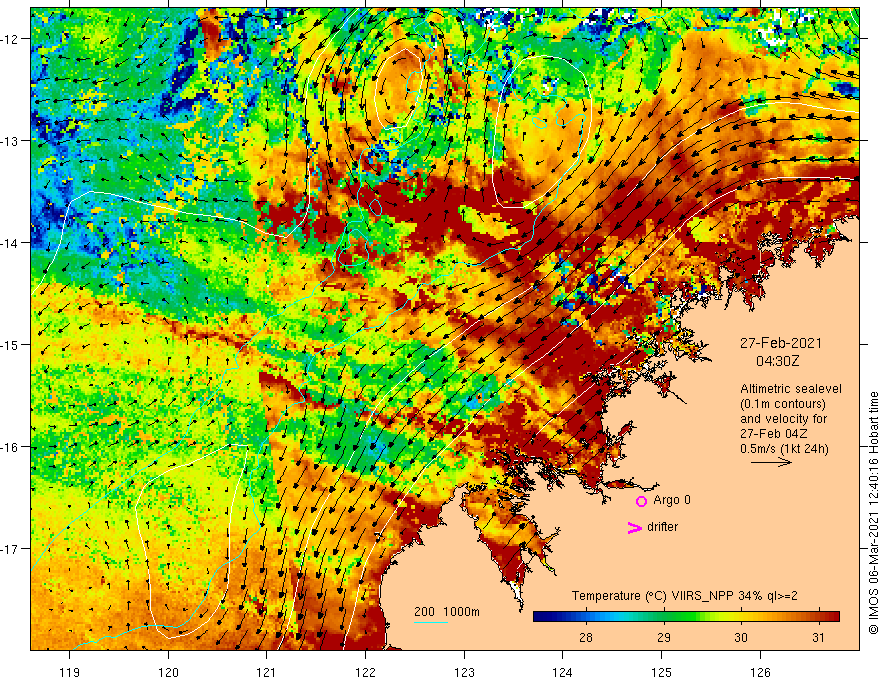Click the temperature color bar legend
880x680 pixels.
point(686,617)
